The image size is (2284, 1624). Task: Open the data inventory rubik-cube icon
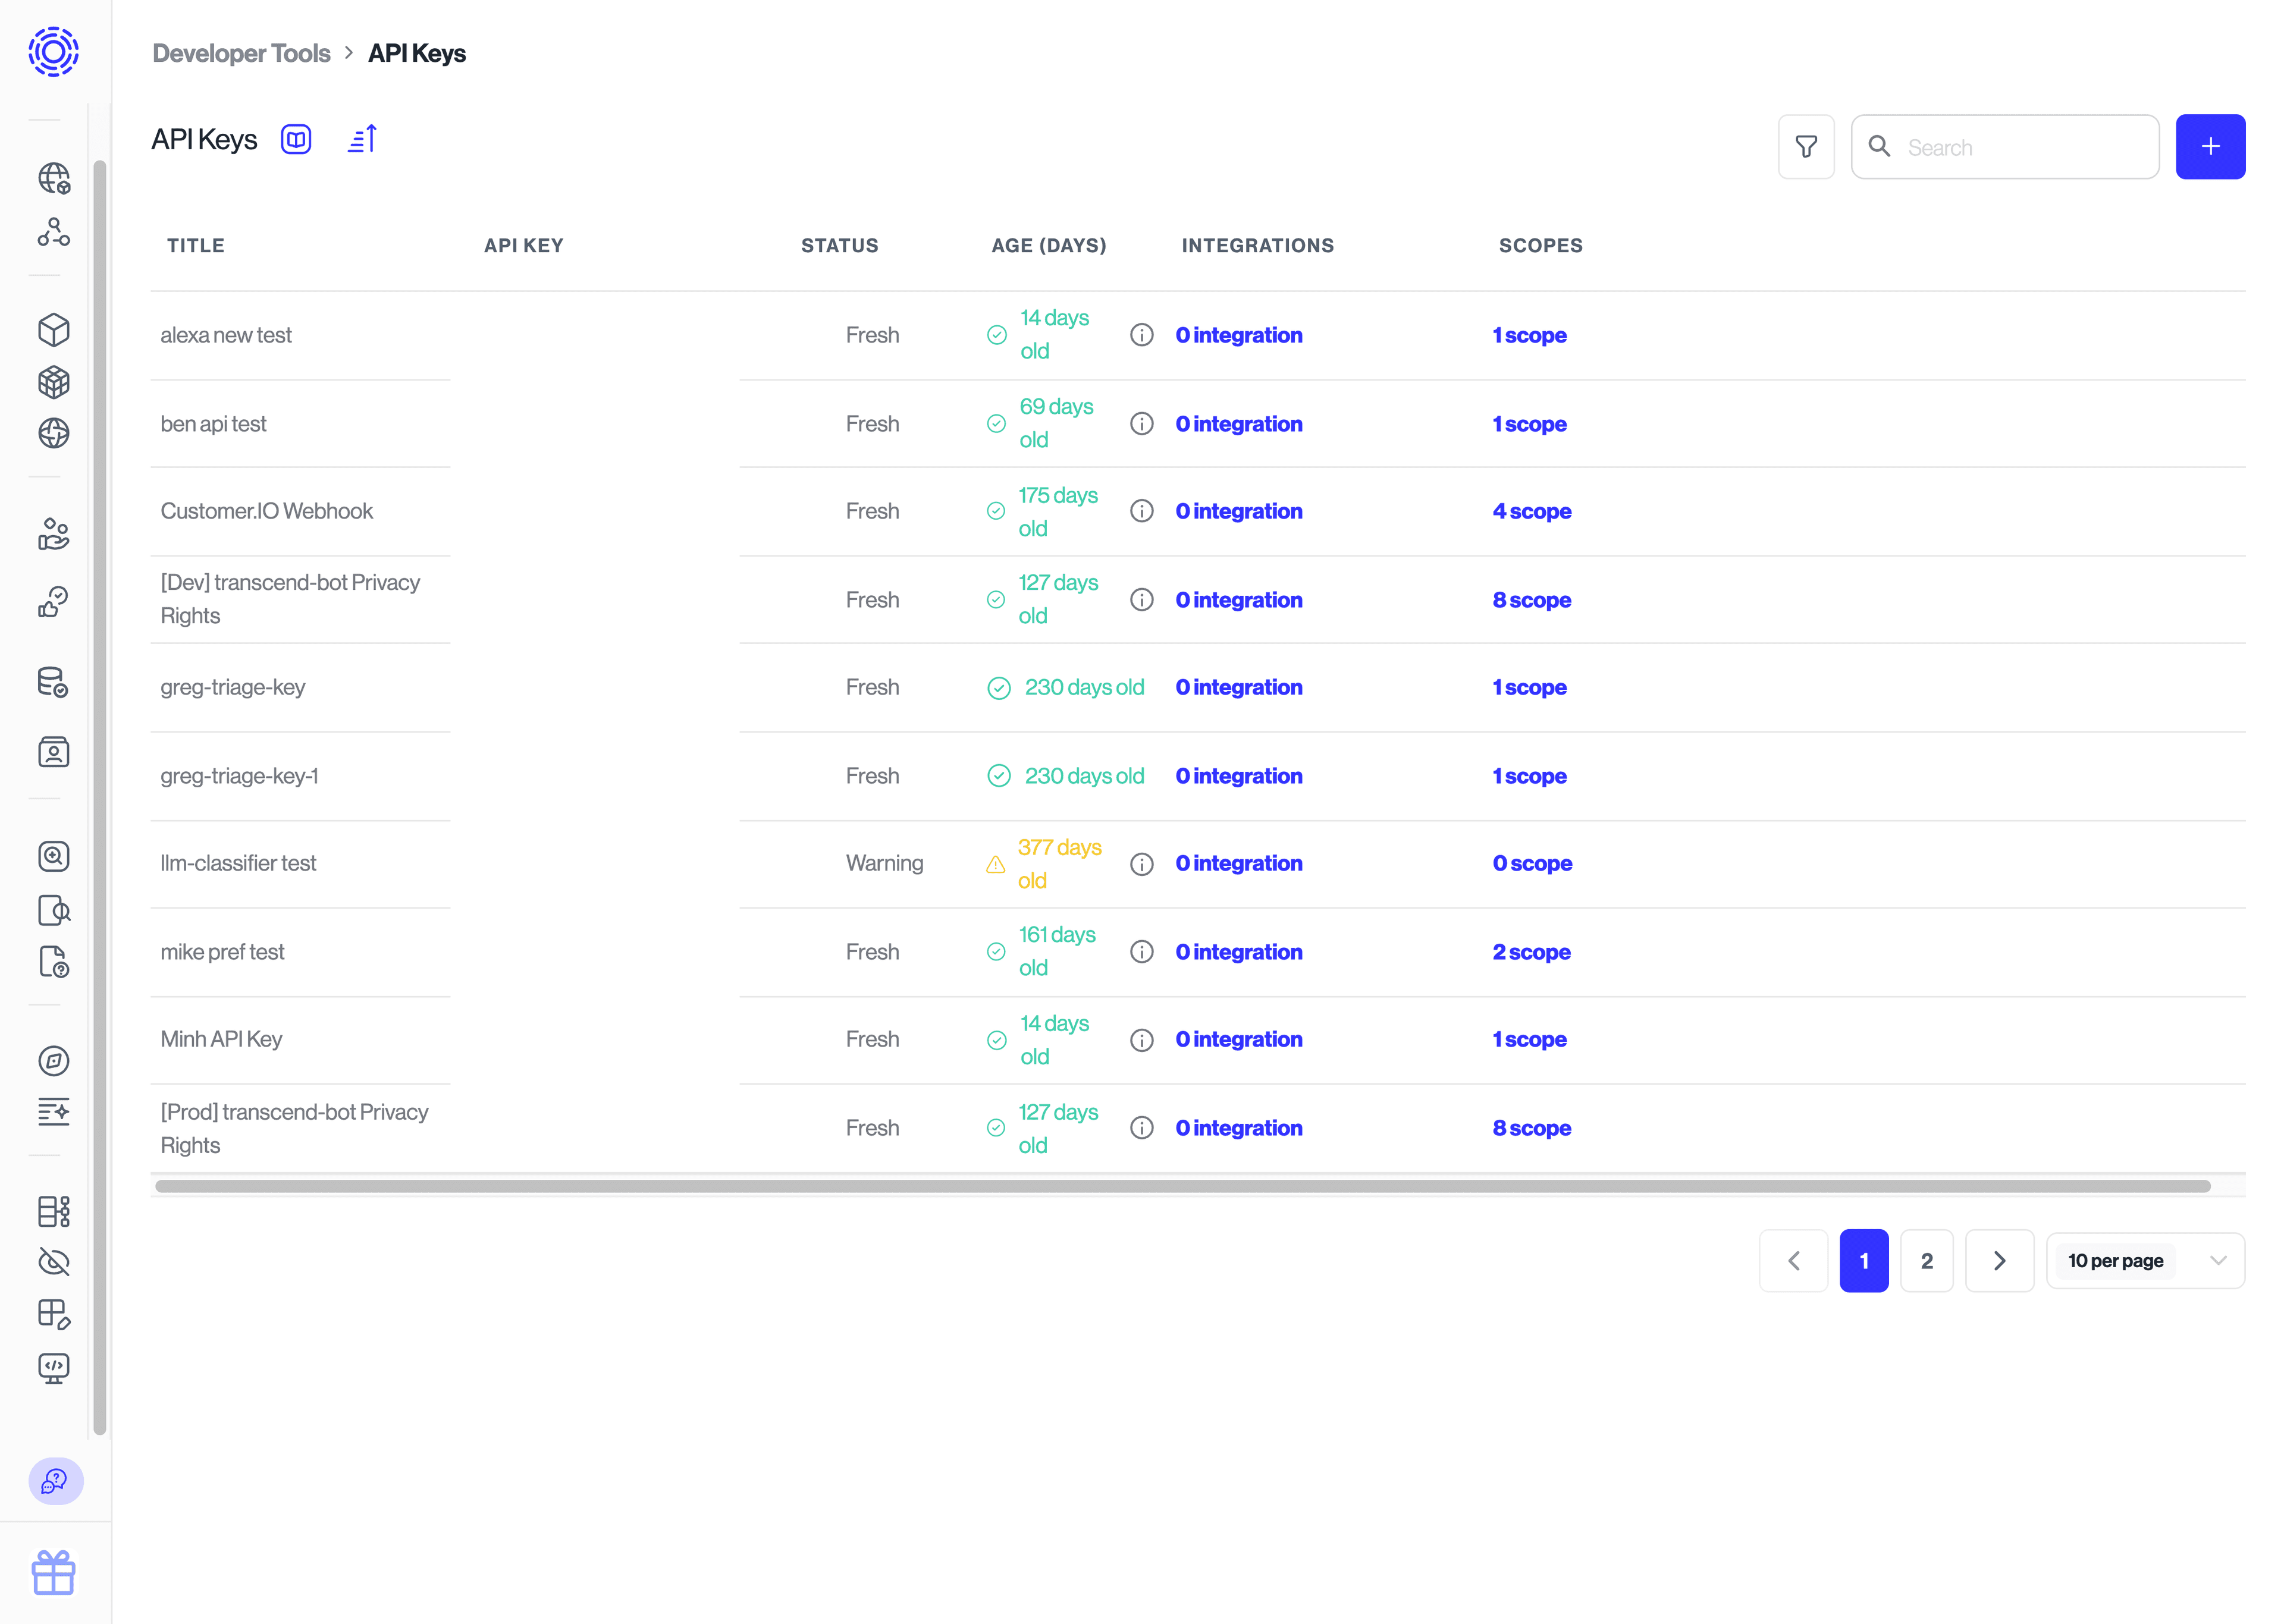(x=53, y=382)
